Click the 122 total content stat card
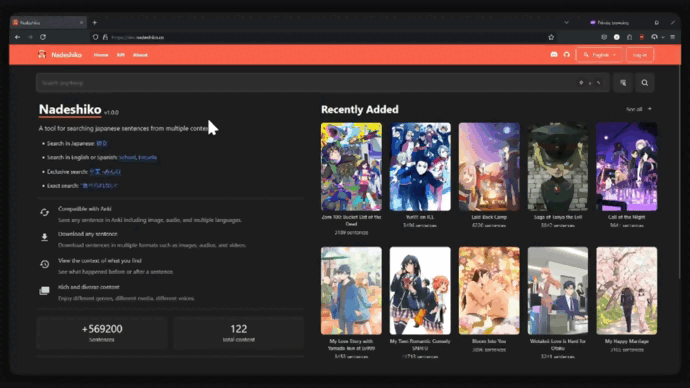Image resolution: width=690 pixels, height=388 pixels. 239,333
